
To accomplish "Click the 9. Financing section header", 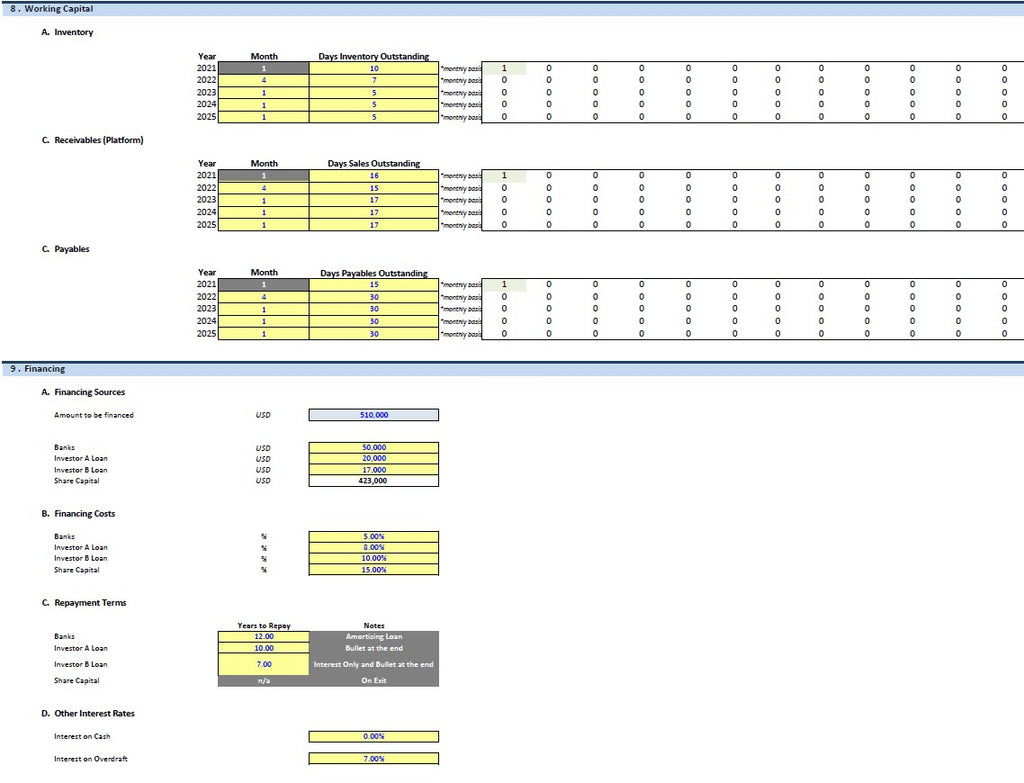I will (38, 369).
